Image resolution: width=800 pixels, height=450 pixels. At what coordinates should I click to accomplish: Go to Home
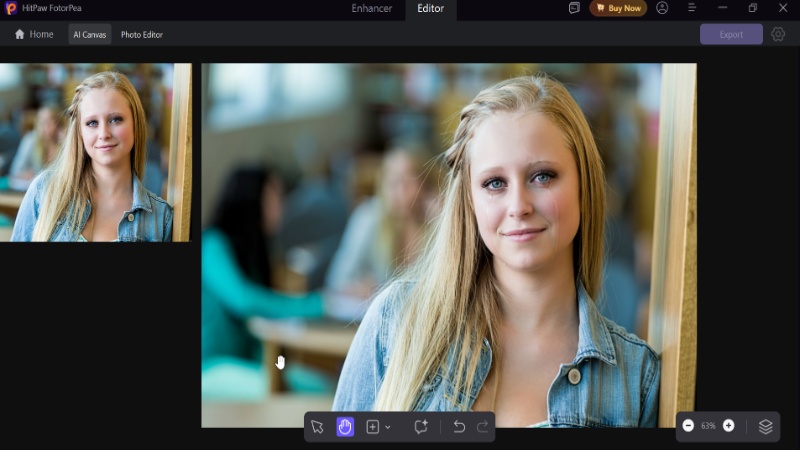click(34, 34)
